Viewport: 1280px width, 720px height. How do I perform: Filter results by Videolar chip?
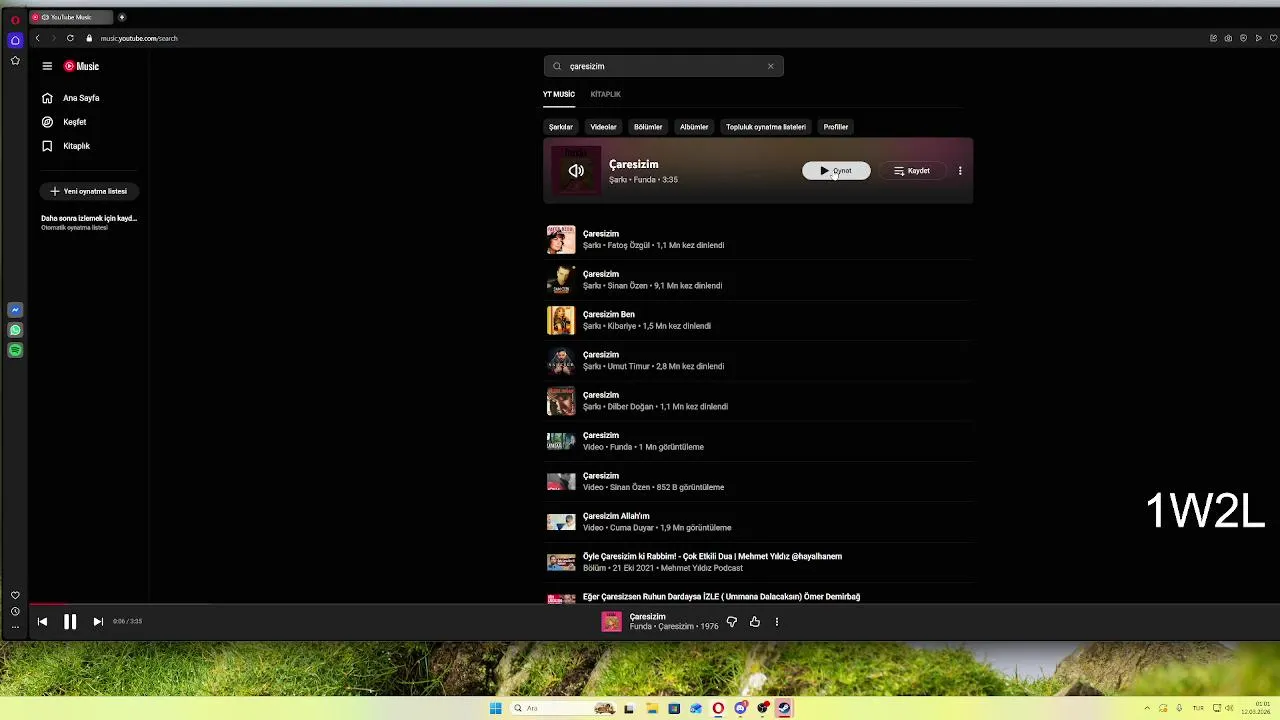(603, 127)
